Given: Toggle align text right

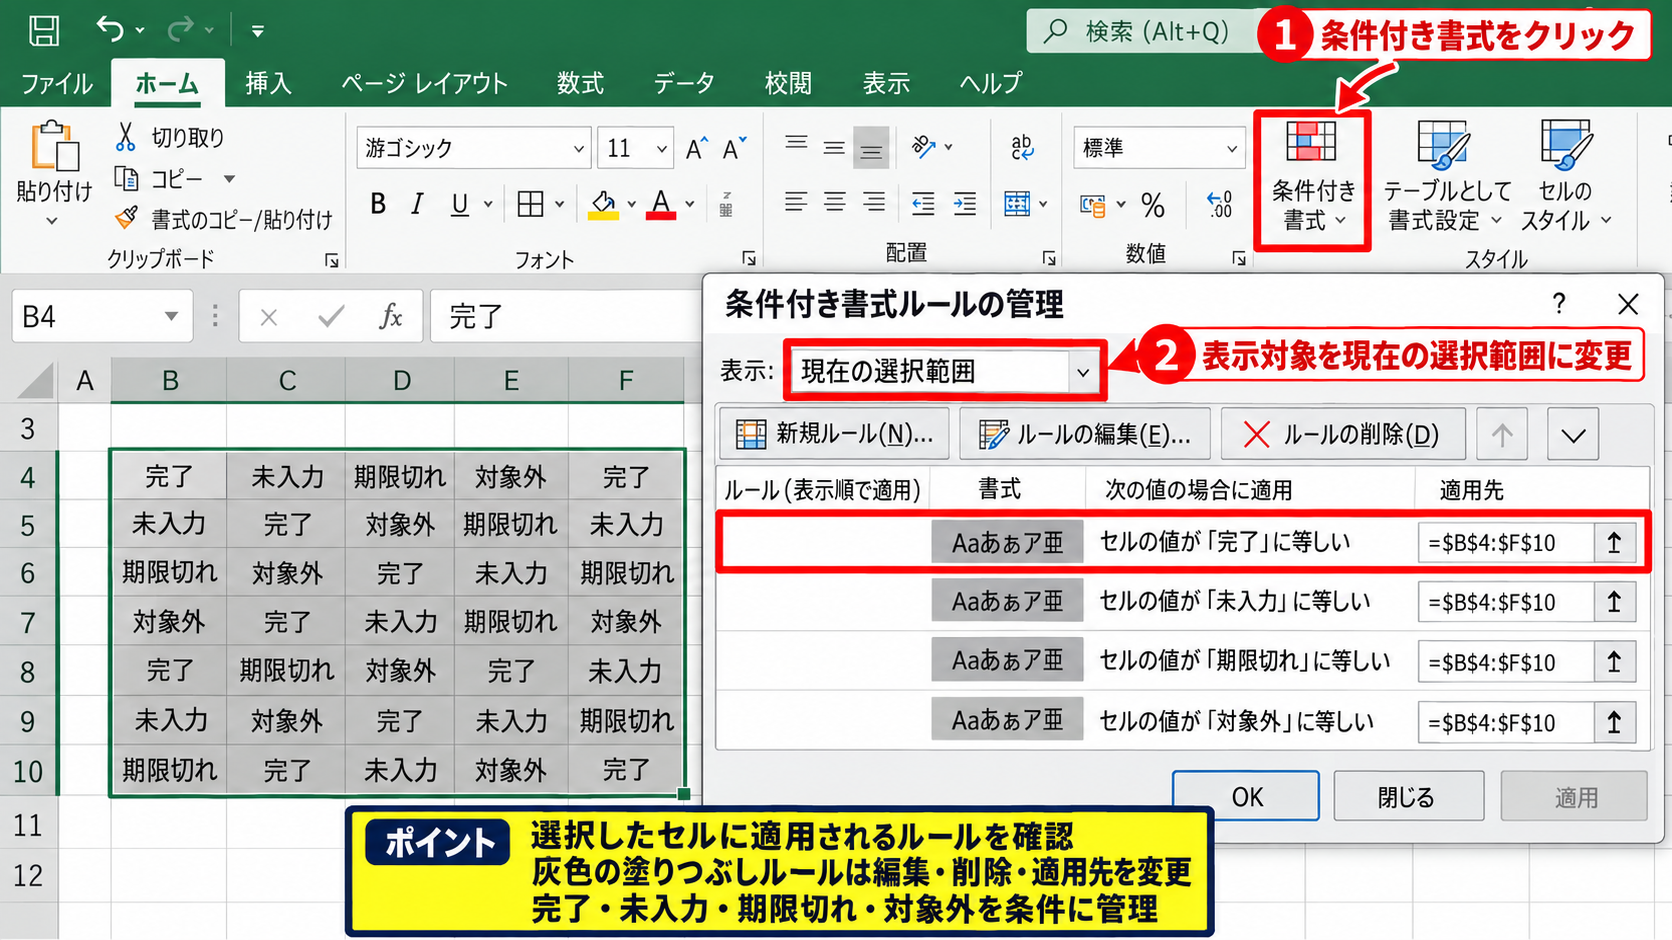Looking at the screenshot, I should click(873, 203).
